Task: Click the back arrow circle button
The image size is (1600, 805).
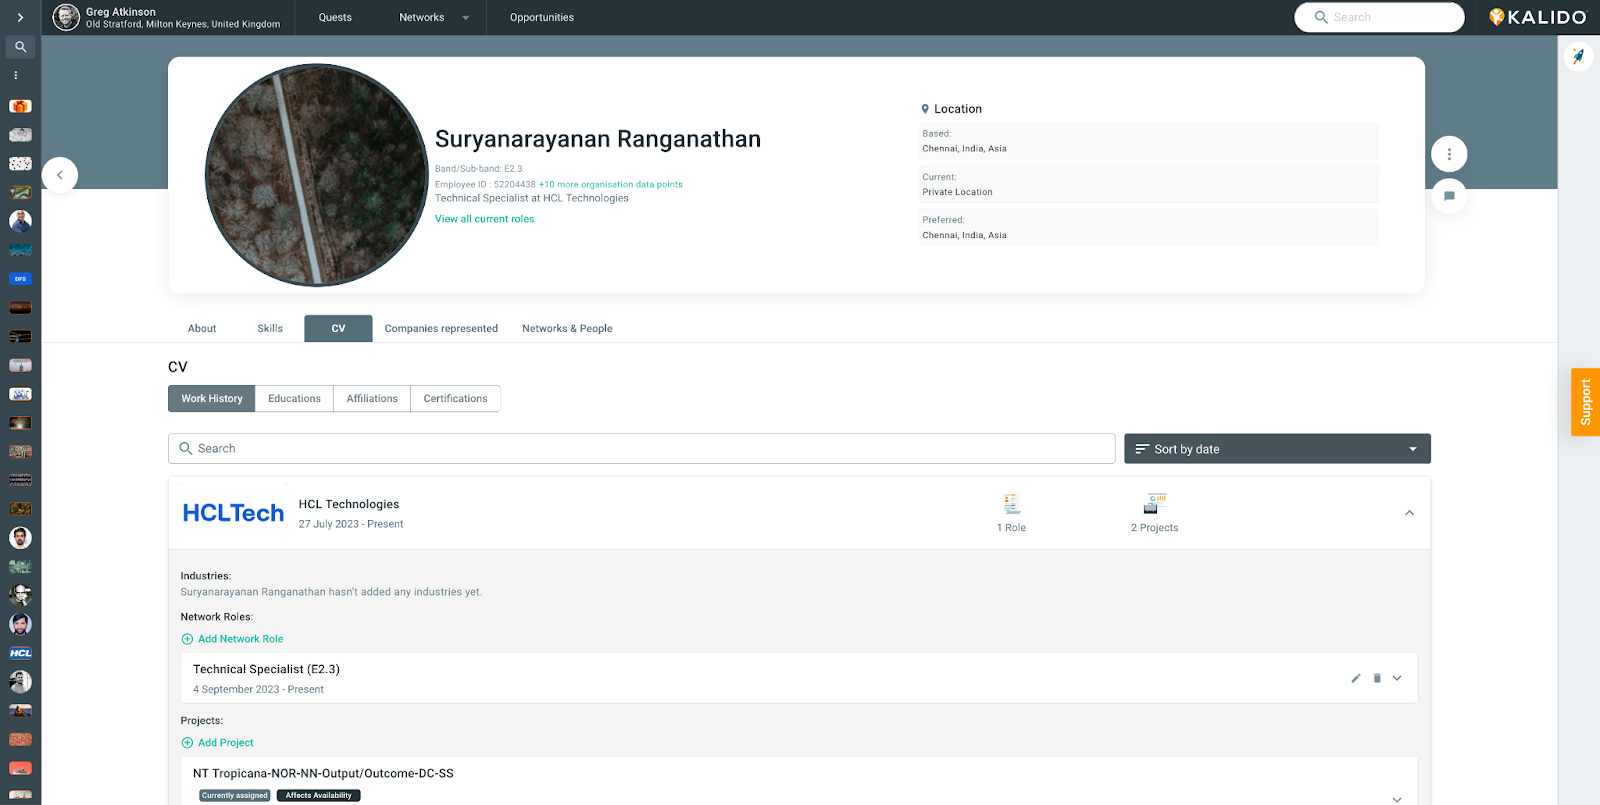Action: point(60,175)
